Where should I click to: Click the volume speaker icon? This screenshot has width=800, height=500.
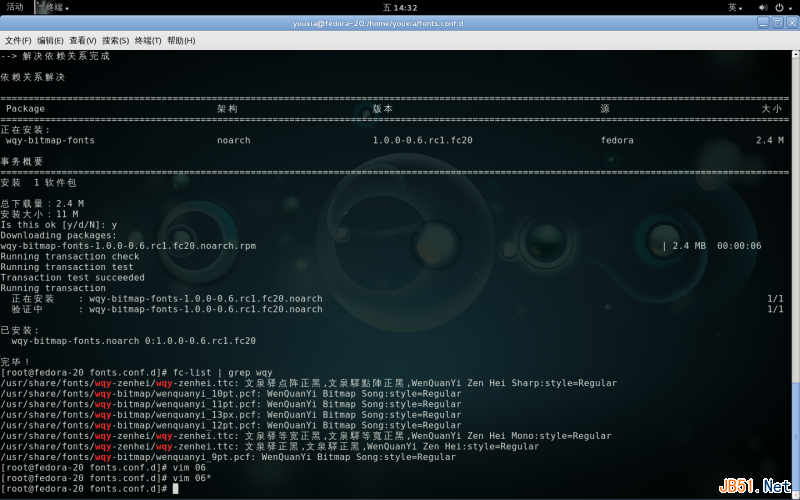click(763, 7)
